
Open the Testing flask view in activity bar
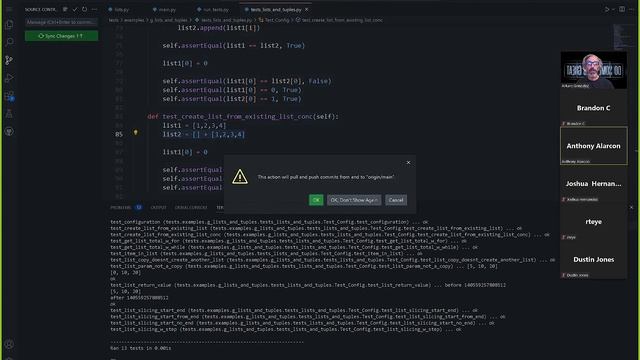(x=9, y=114)
